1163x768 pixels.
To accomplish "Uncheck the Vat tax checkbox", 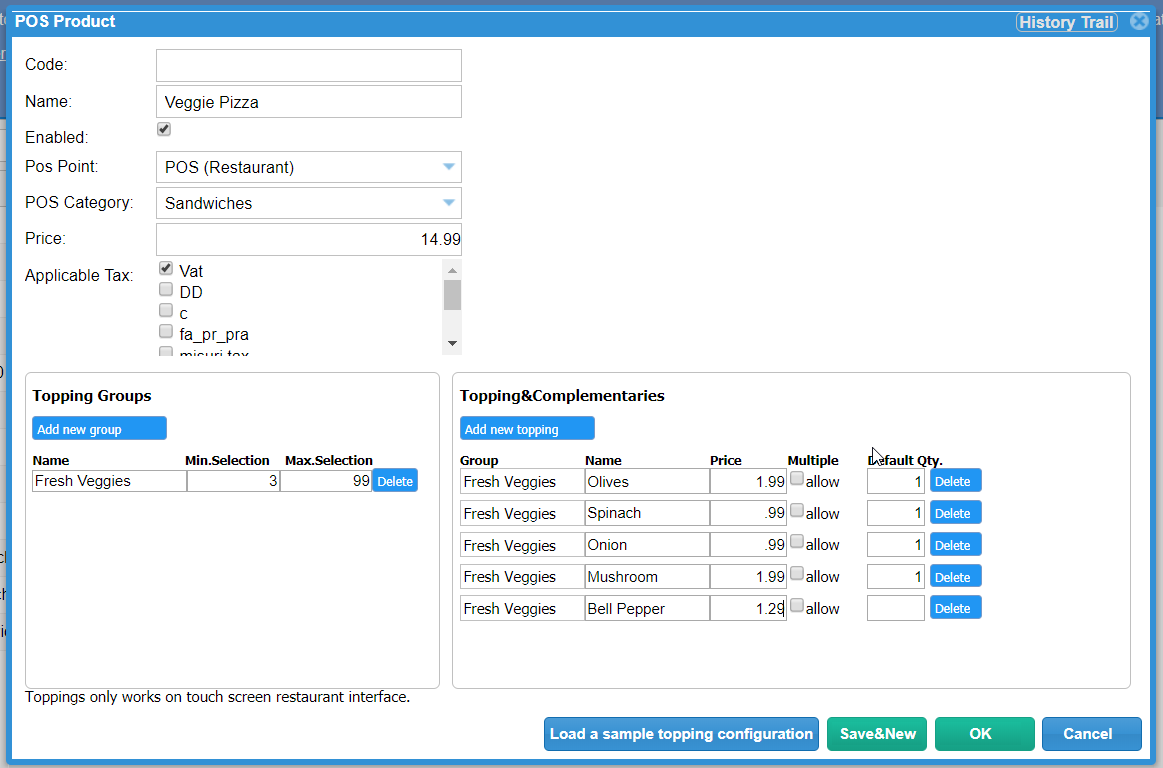I will coord(165,269).
